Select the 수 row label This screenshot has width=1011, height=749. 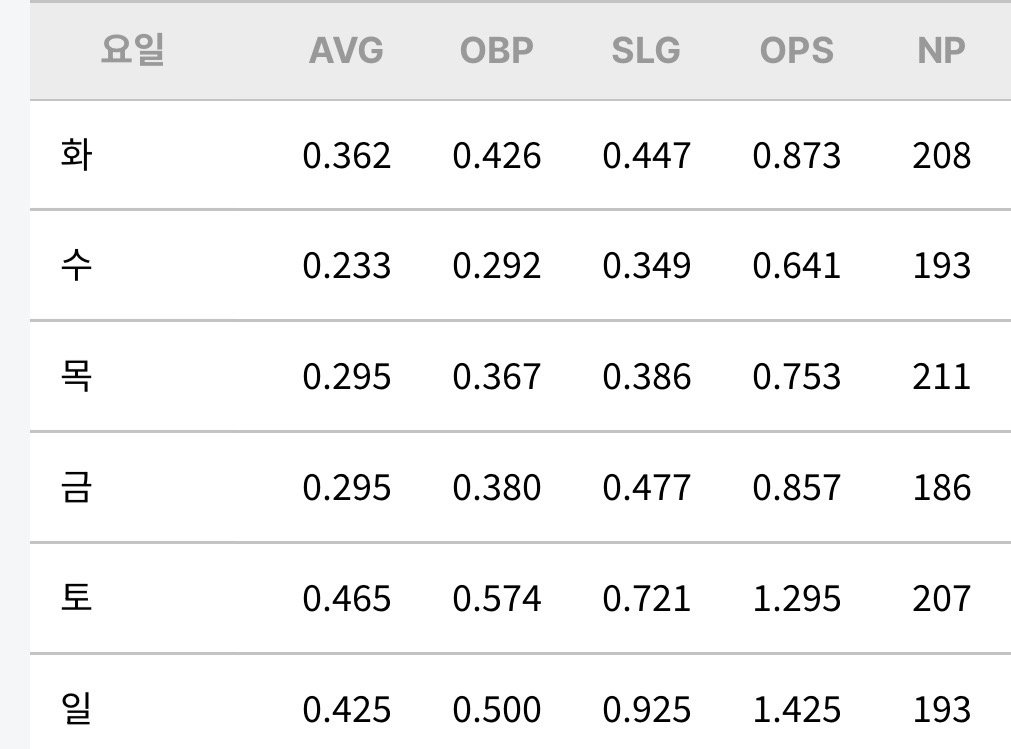point(76,266)
